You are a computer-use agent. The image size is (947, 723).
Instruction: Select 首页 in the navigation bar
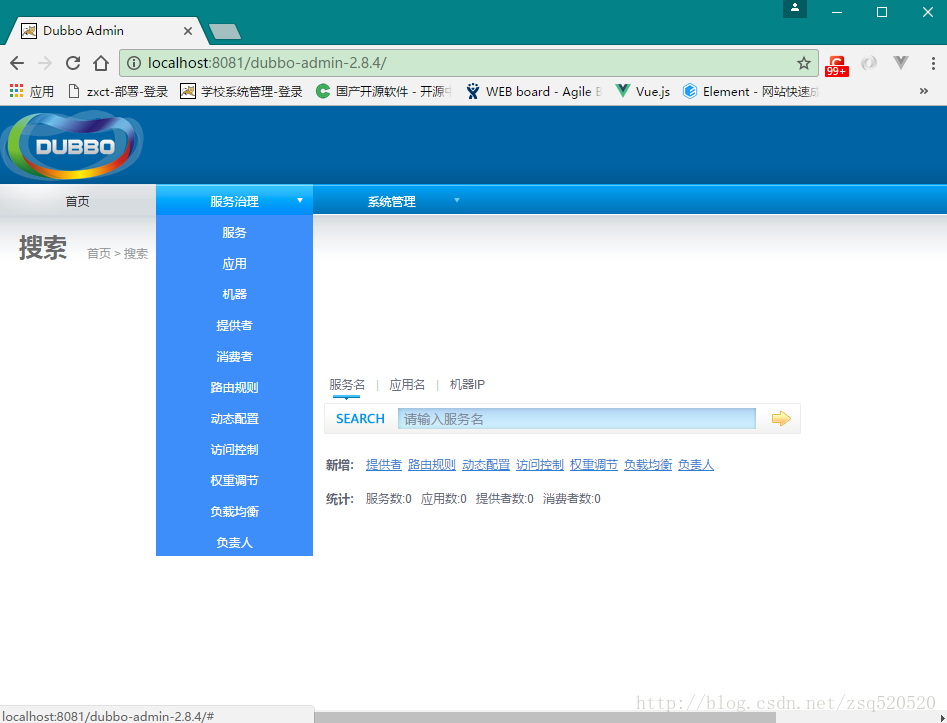tap(77, 200)
